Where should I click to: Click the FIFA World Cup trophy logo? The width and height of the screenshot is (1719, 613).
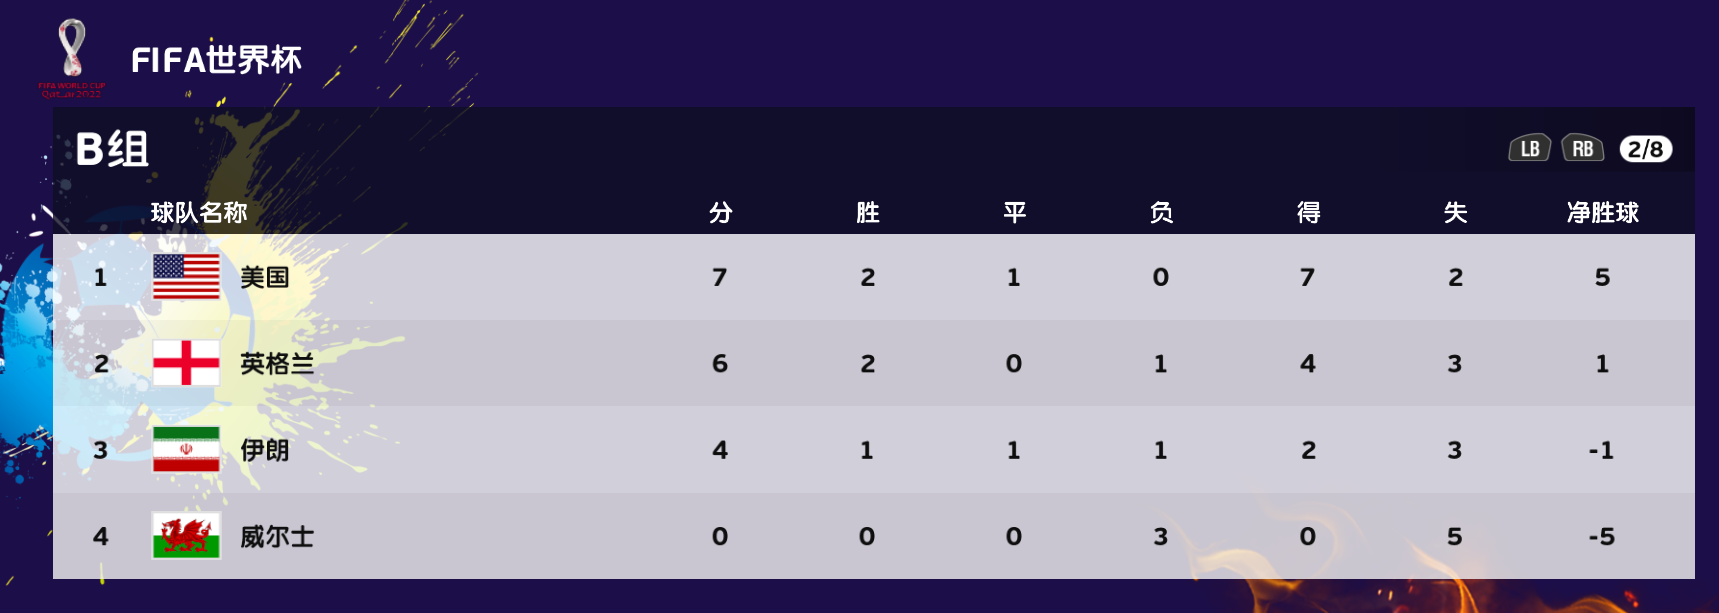(72, 57)
